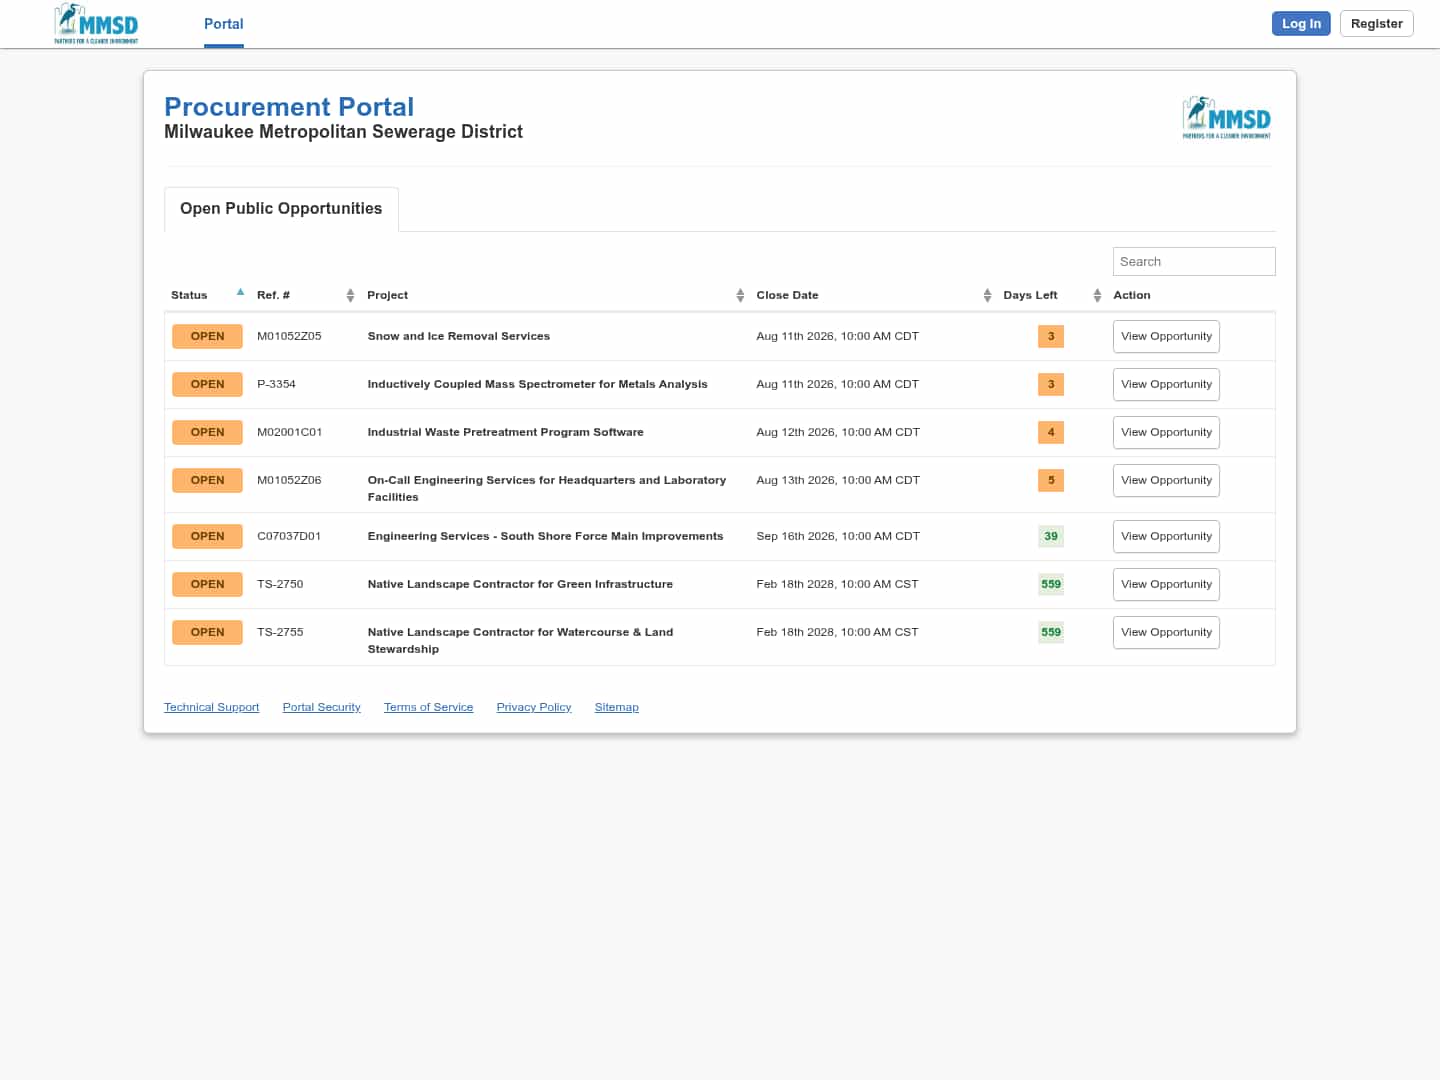1440x1080 pixels.
Task: Click reference number P-3354
Action: point(276,384)
